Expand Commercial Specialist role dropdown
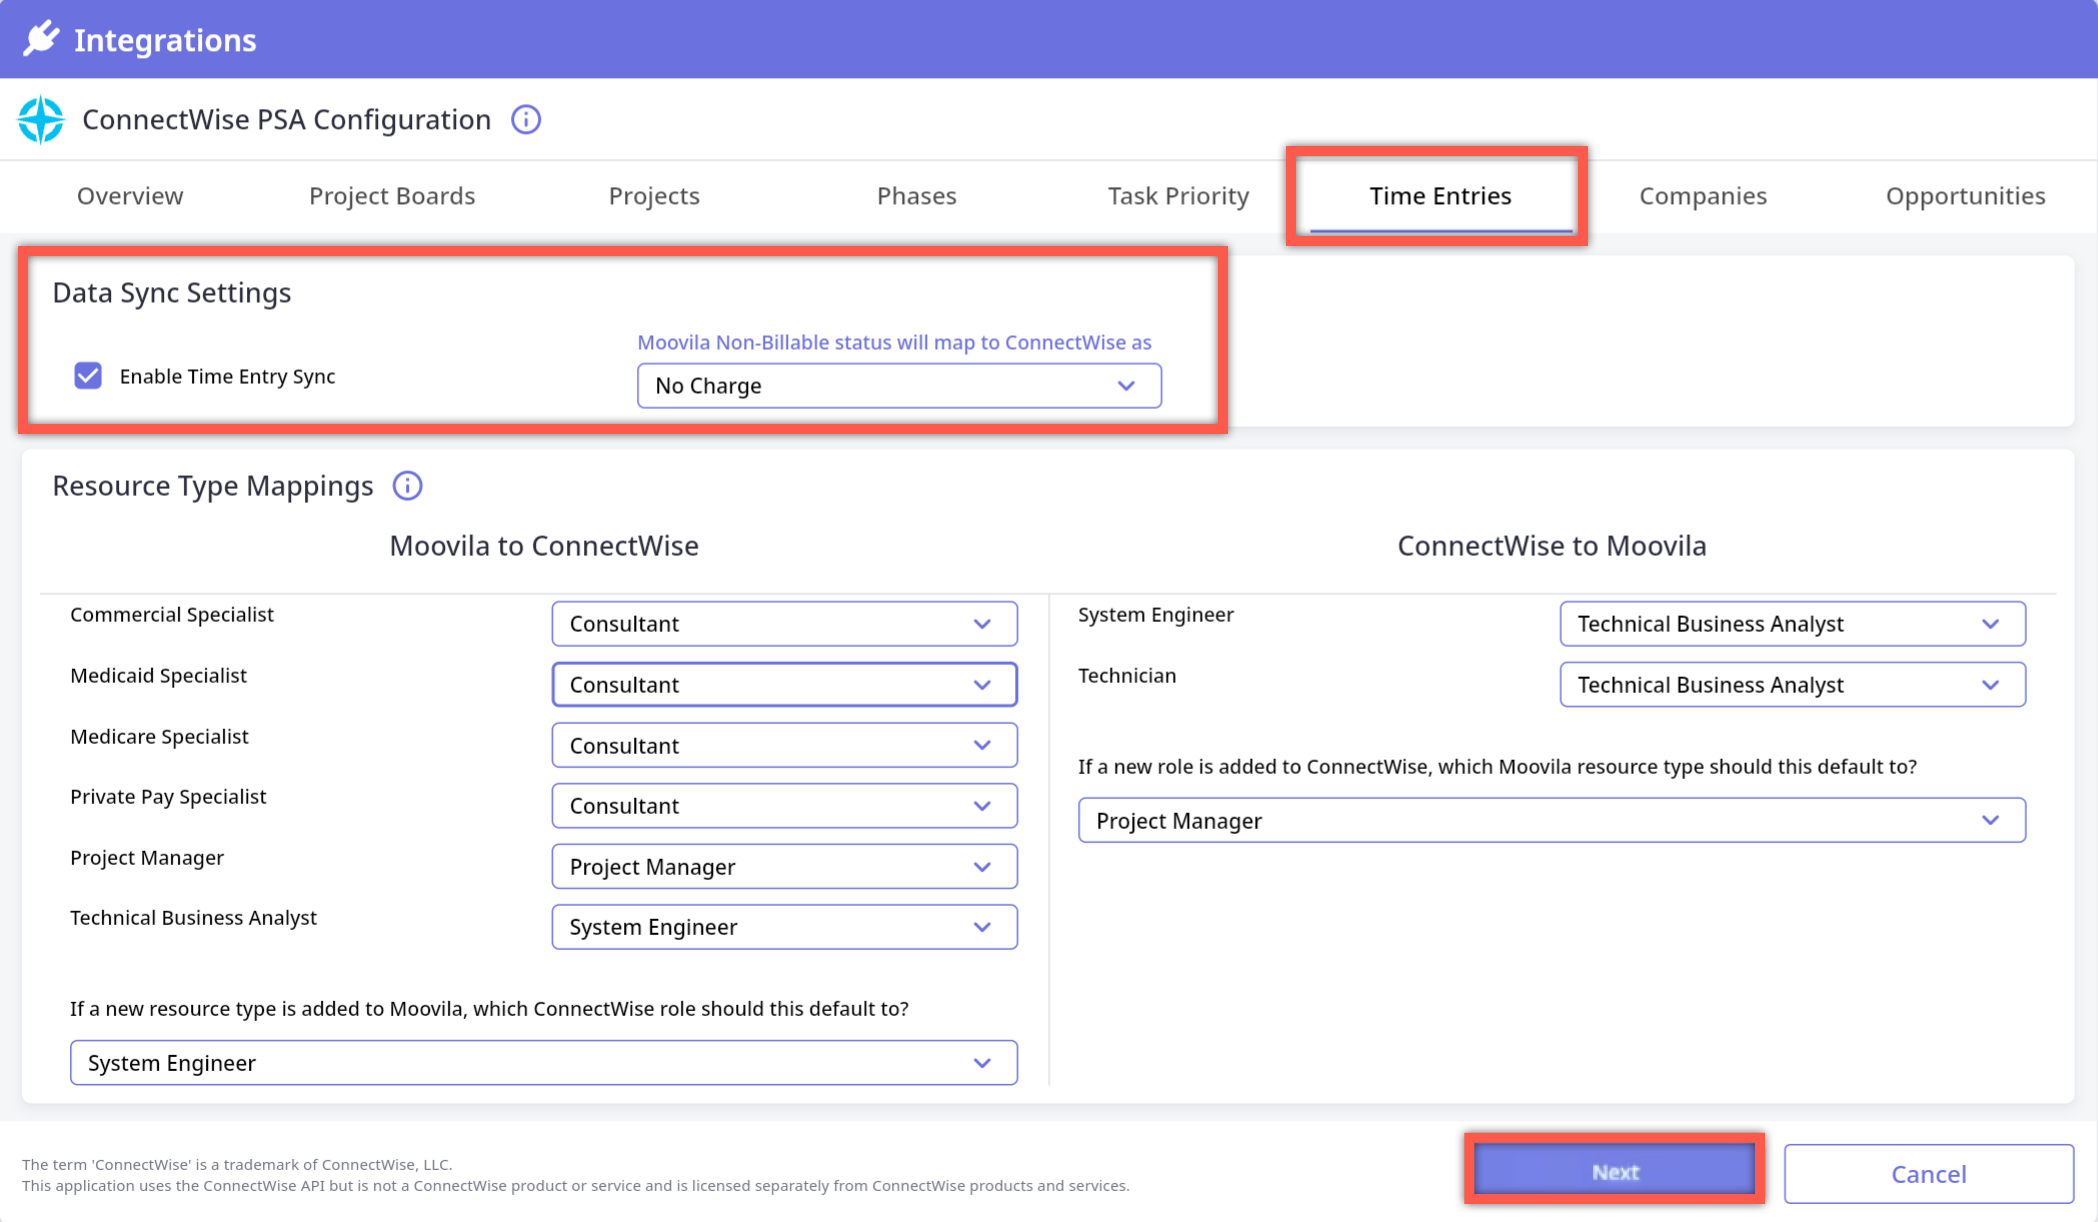This screenshot has height=1222, width=2098. (x=784, y=624)
